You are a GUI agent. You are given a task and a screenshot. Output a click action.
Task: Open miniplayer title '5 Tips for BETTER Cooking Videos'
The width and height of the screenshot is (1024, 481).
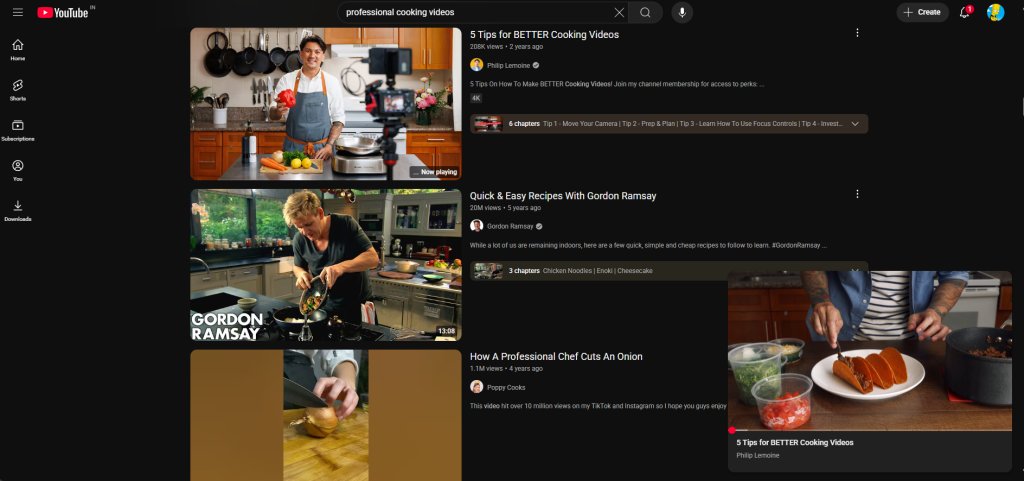[795, 442]
